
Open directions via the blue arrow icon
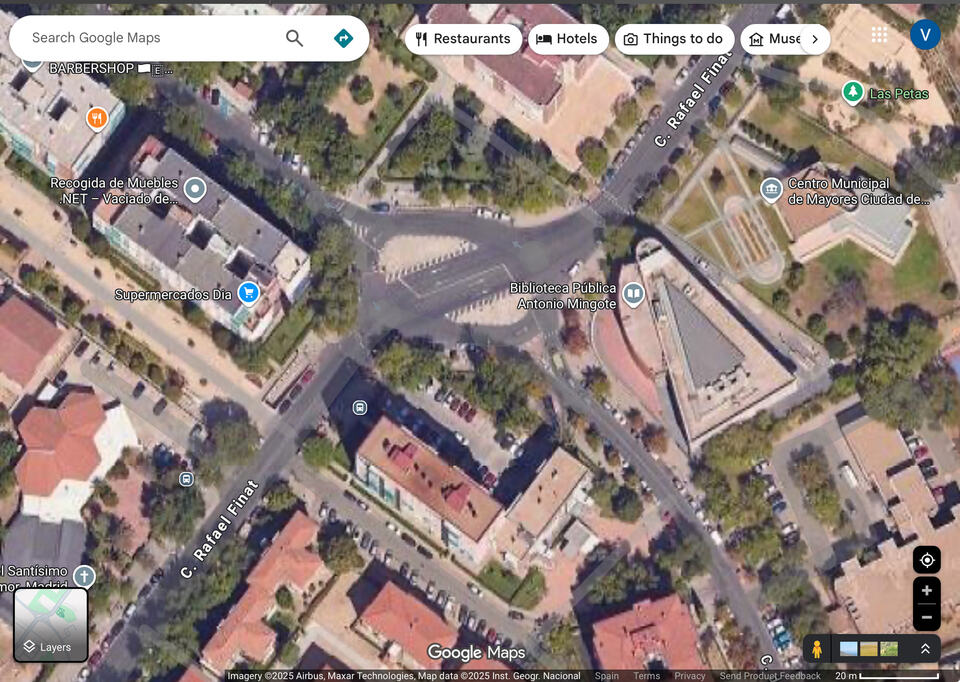point(343,38)
